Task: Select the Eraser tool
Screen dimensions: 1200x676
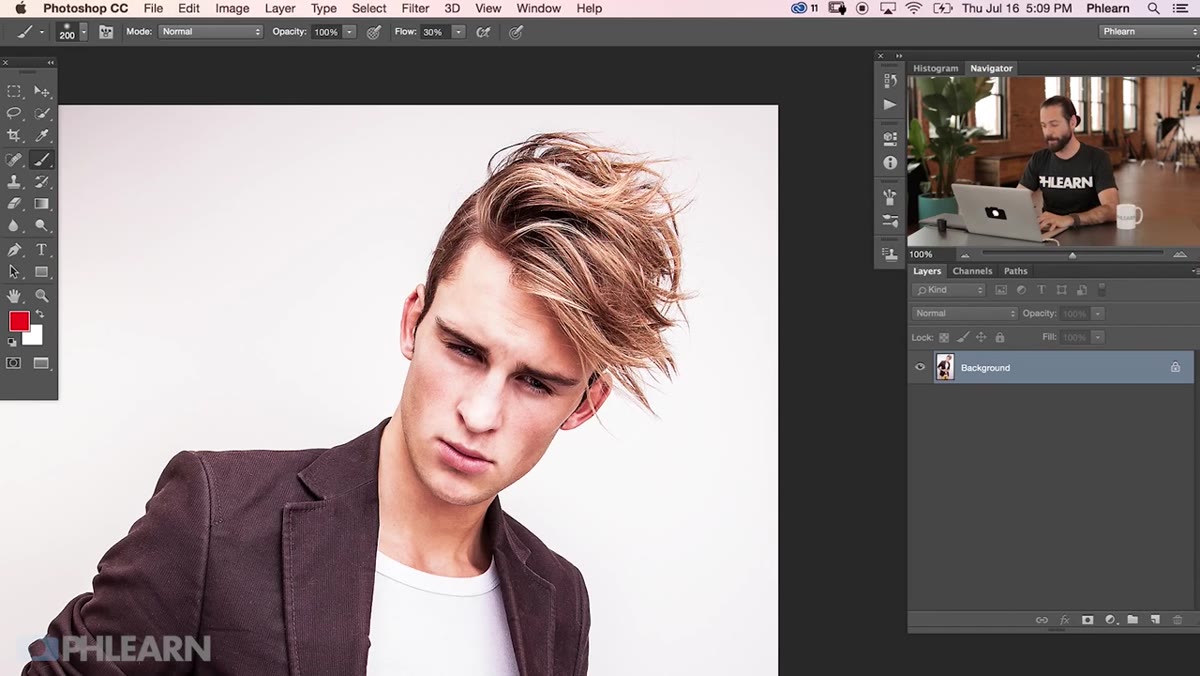Action: [14, 204]
